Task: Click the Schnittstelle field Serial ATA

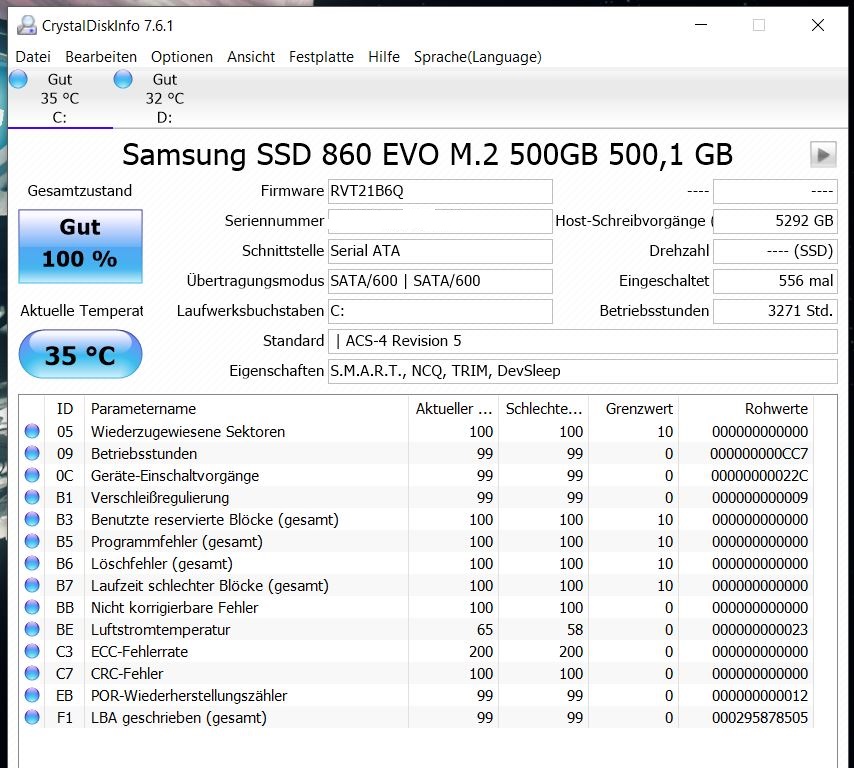Action: [440, 251]
